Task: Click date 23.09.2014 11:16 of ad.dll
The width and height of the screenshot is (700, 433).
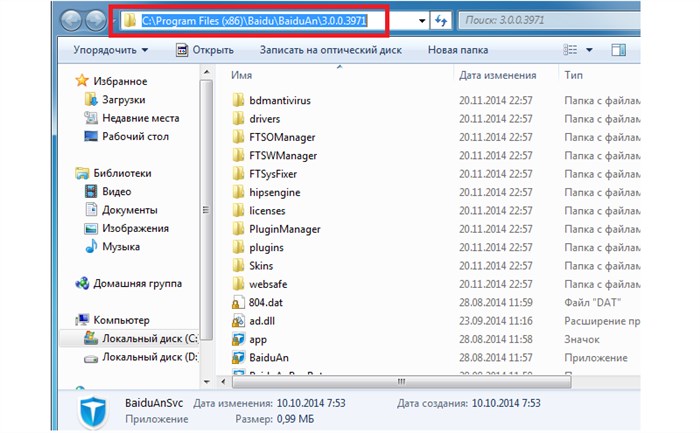Action: (x=496, y=321)
